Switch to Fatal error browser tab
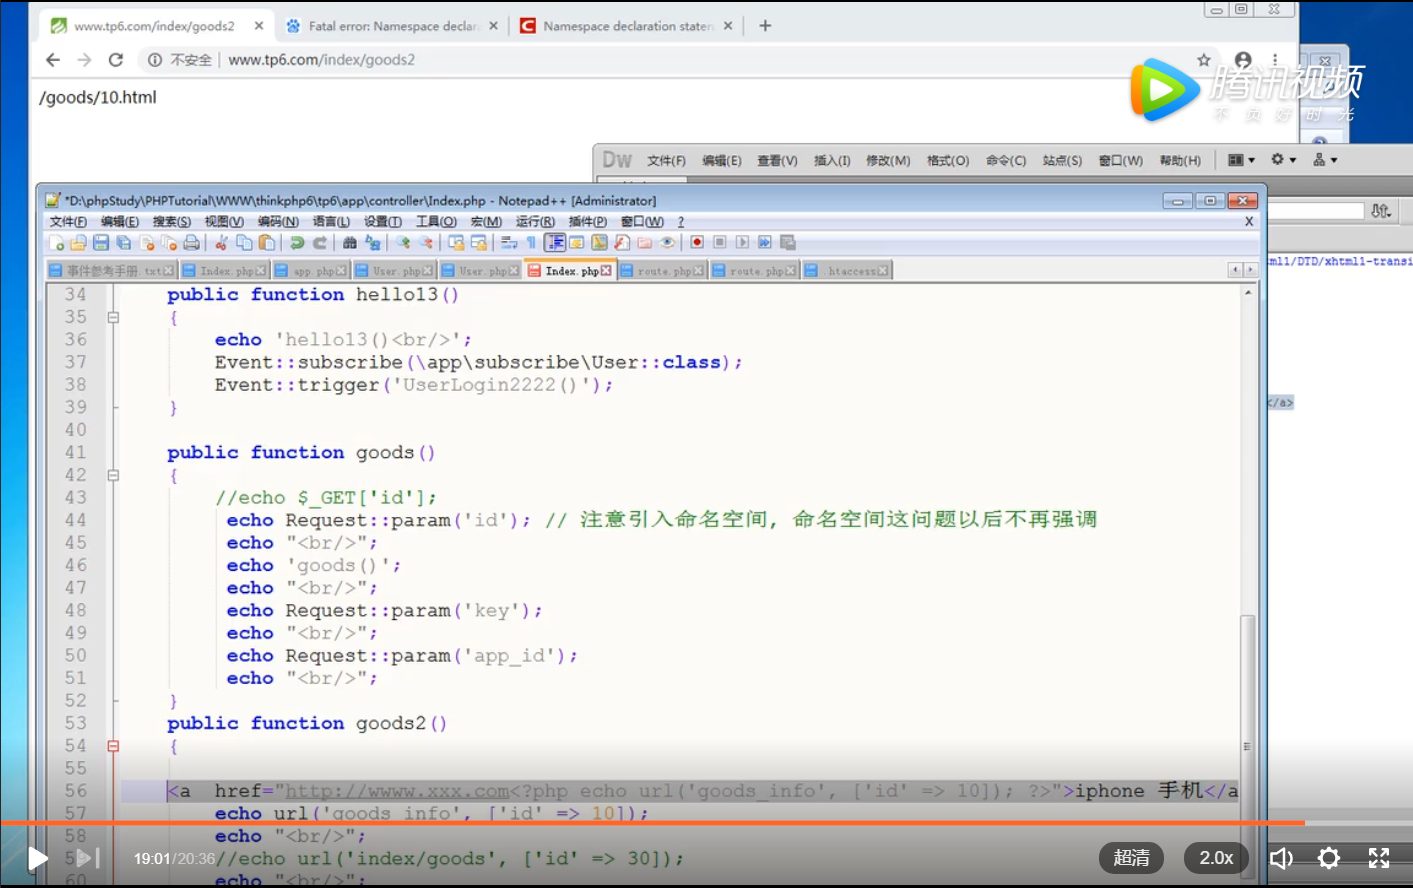The height and width of the screenshot is (888, 1413). tap(392, 26)
